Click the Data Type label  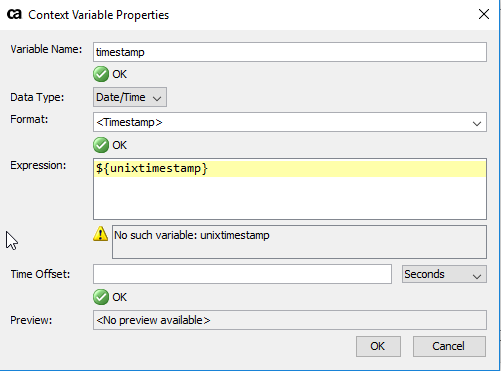(x=37, y=97)
